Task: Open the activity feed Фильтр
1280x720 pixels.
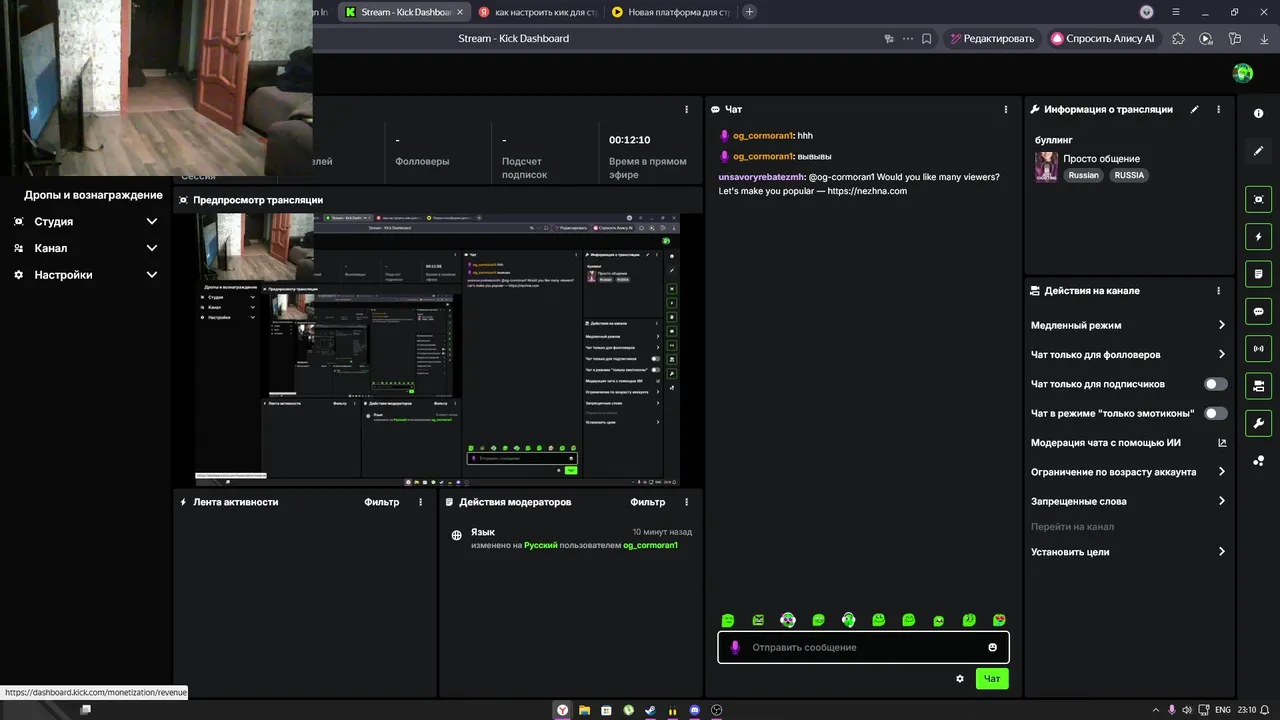Action: [382, 502]
